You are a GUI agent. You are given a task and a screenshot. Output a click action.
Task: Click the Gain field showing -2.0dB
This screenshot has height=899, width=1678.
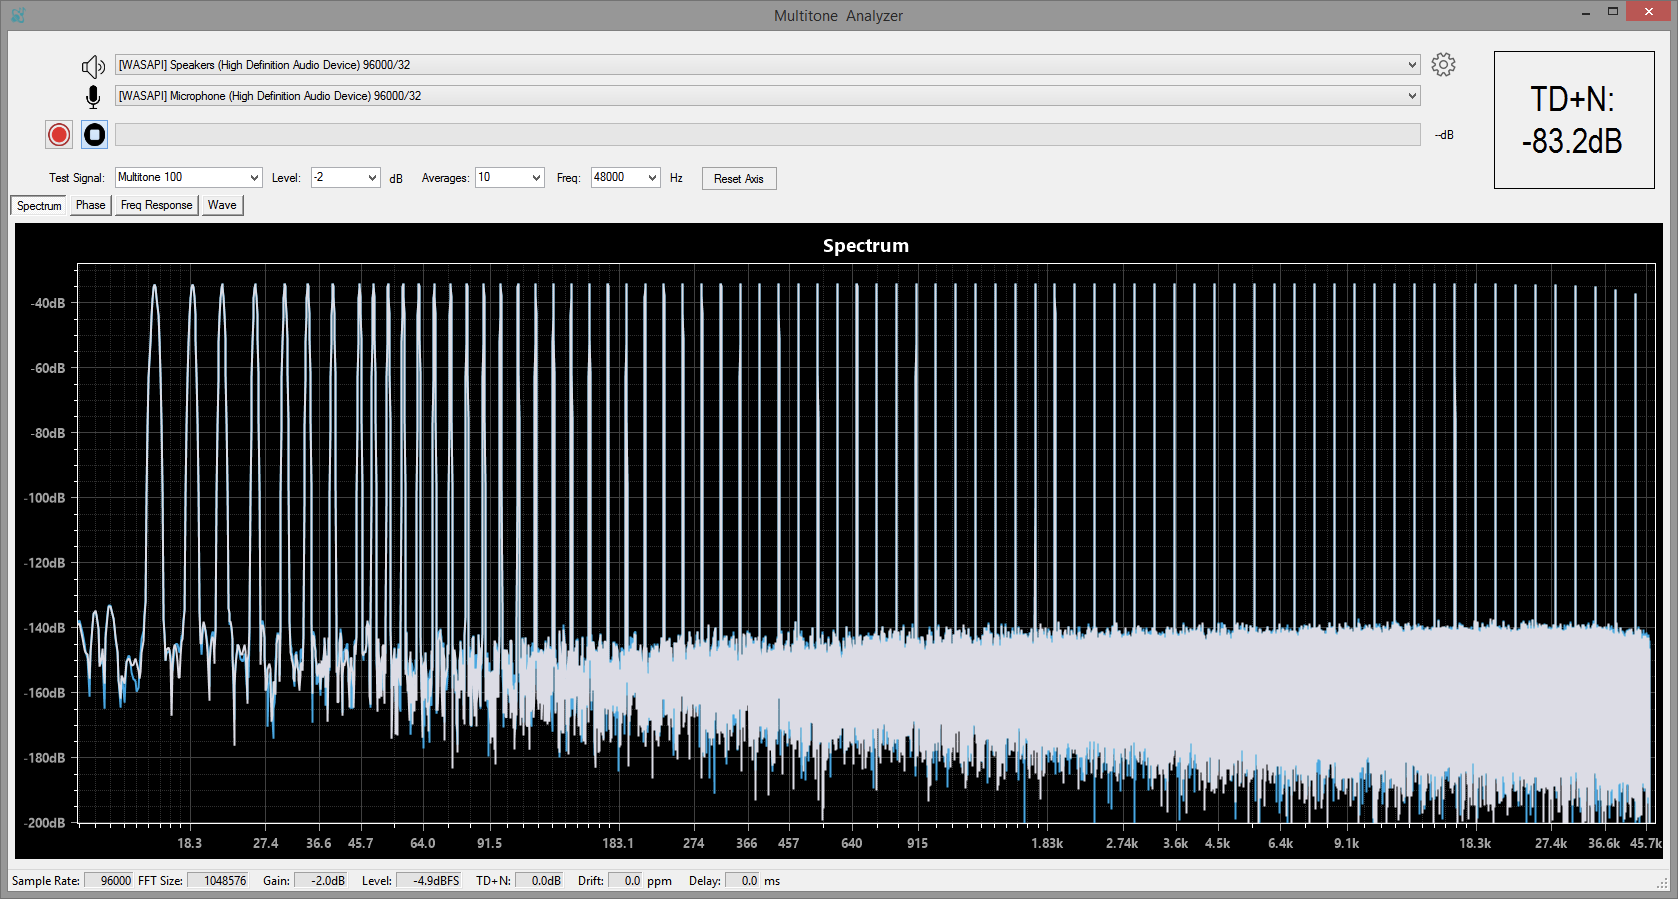pyautogui.click(x=320, y=881)
